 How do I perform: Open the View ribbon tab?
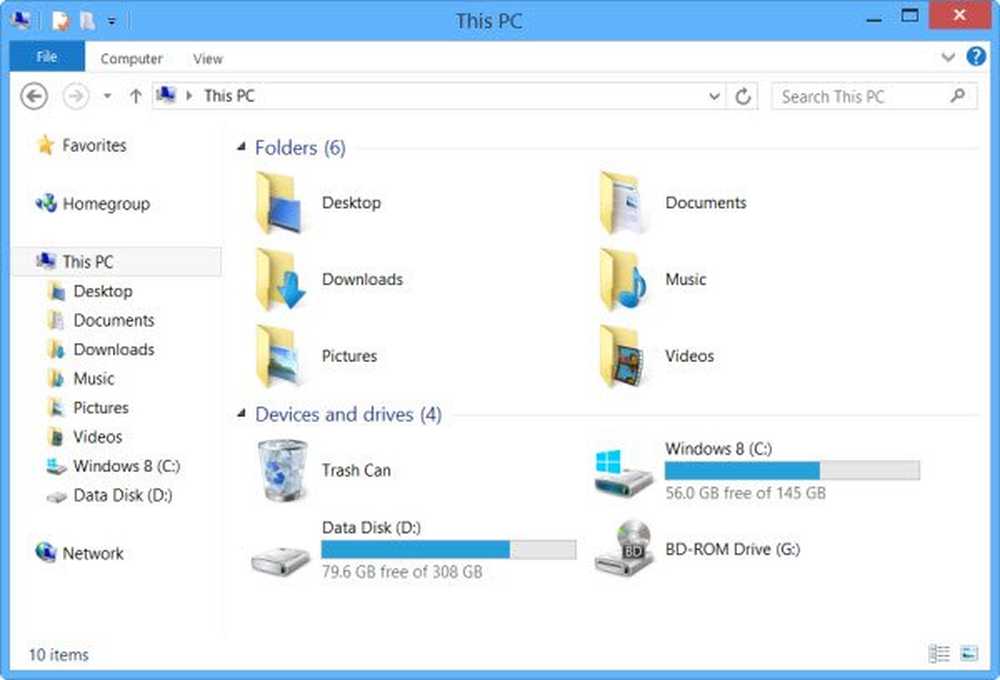(208, 59)
